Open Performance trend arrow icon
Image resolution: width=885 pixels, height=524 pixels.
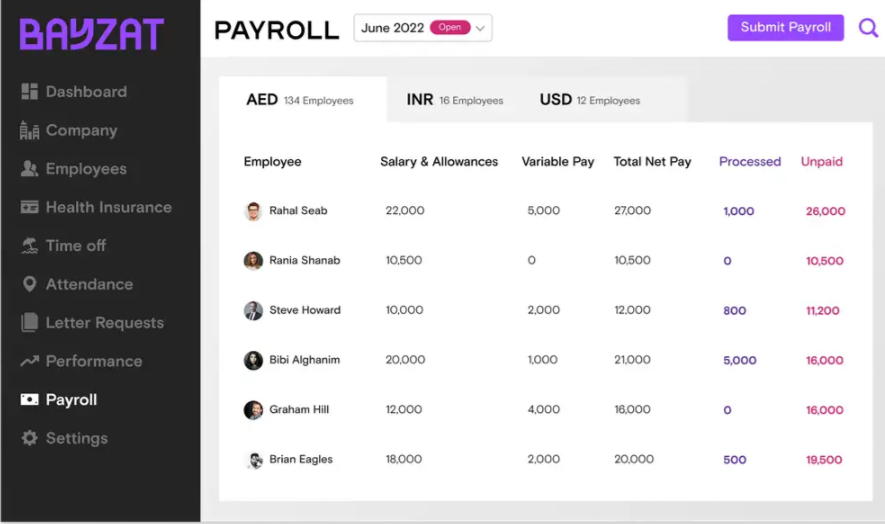(x=29, y=361)
